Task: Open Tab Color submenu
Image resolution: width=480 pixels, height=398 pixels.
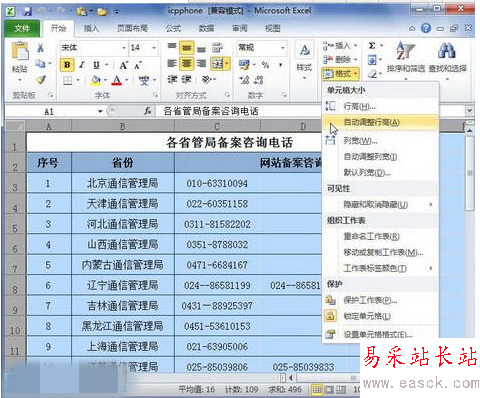Action: [380, 268]
